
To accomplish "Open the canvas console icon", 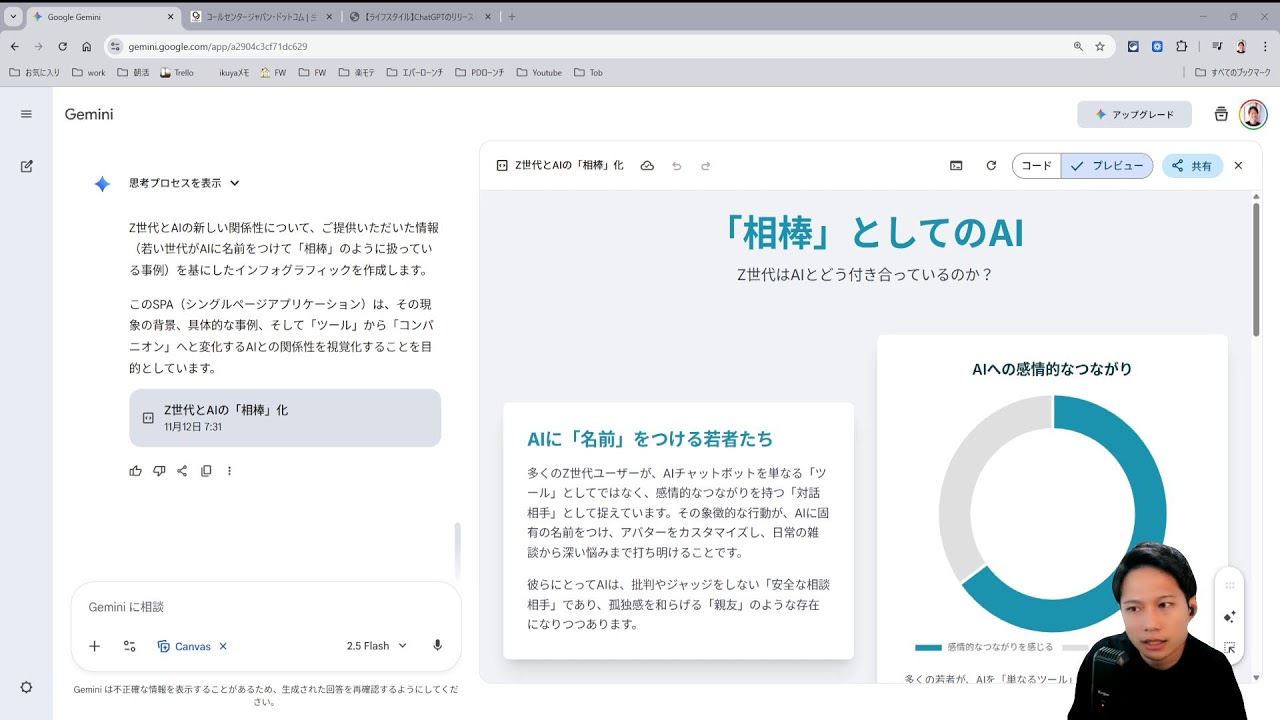I will tap(956, 166).
